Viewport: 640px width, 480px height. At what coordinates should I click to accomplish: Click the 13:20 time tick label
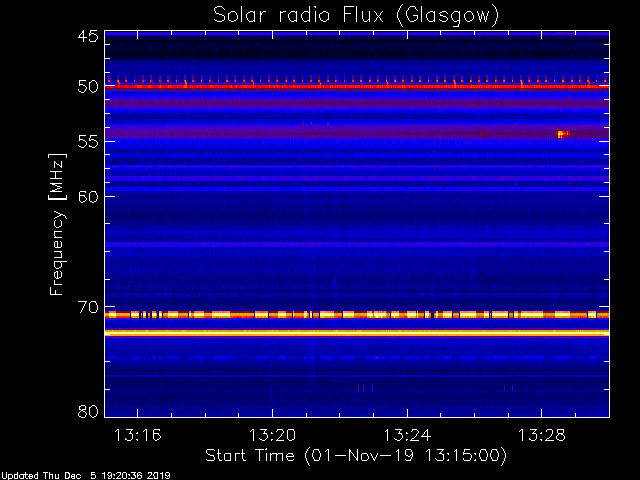[x=272, y=436]
